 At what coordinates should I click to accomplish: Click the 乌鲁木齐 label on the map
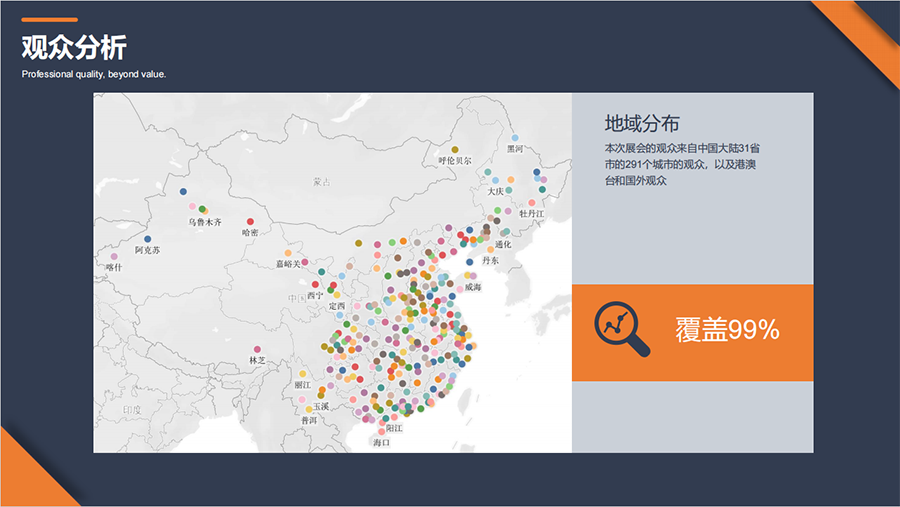[x=205, y=222]
